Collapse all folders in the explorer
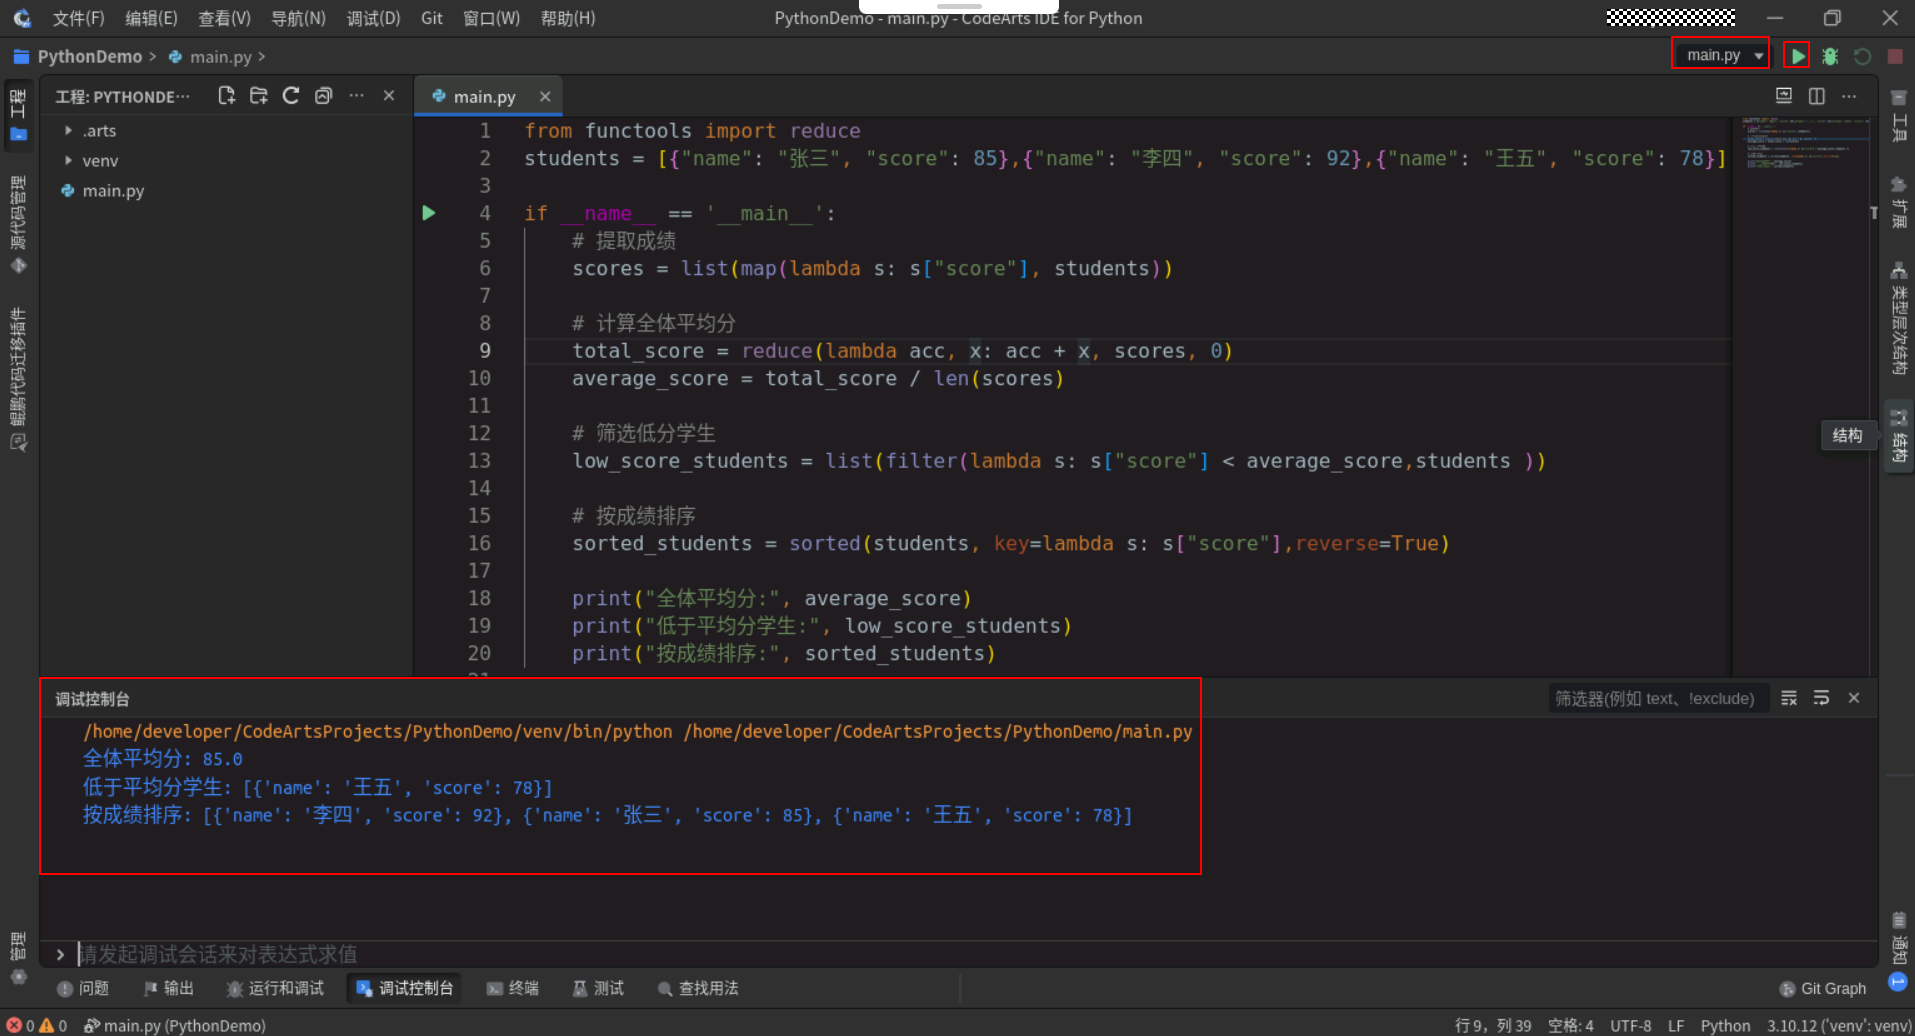 pyautogui.click(x=323, y=96)
